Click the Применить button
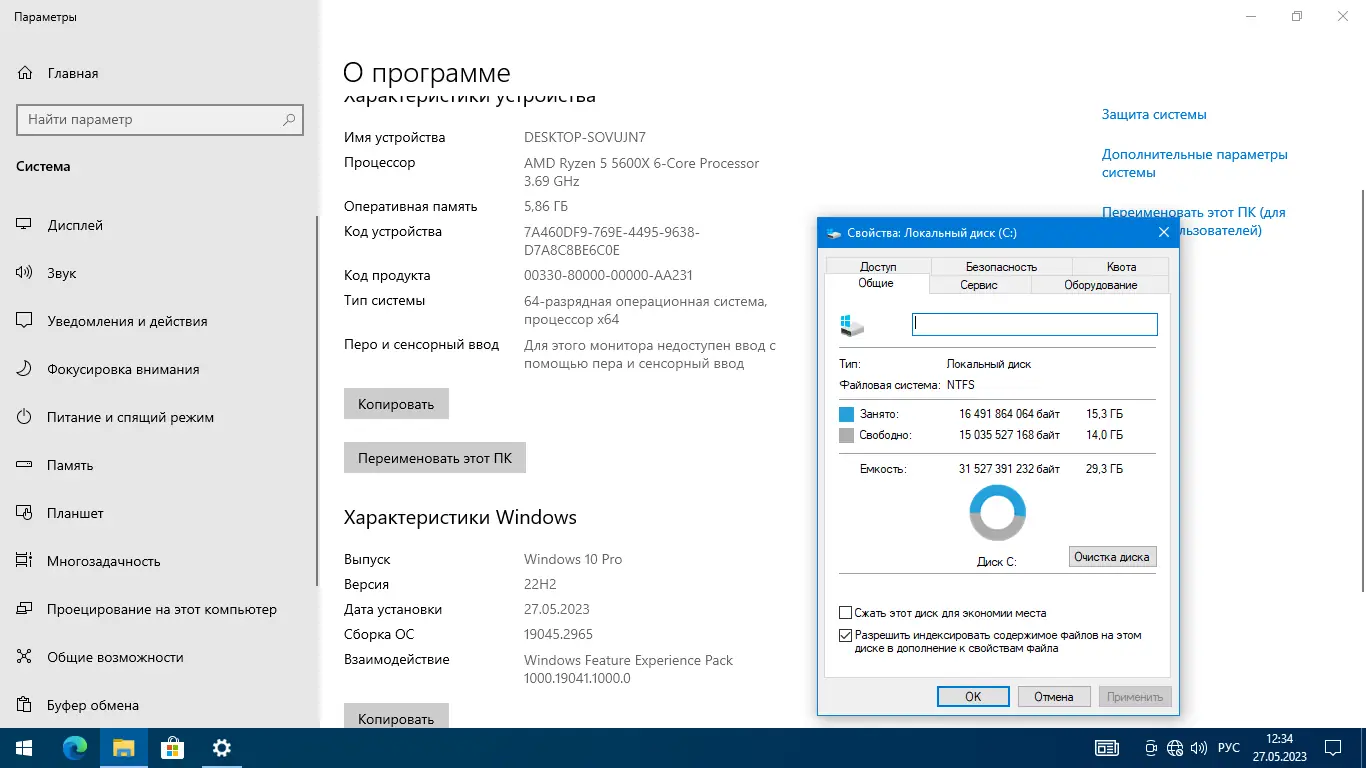The image size is (1366, 768). click(x=1135, y=697)
